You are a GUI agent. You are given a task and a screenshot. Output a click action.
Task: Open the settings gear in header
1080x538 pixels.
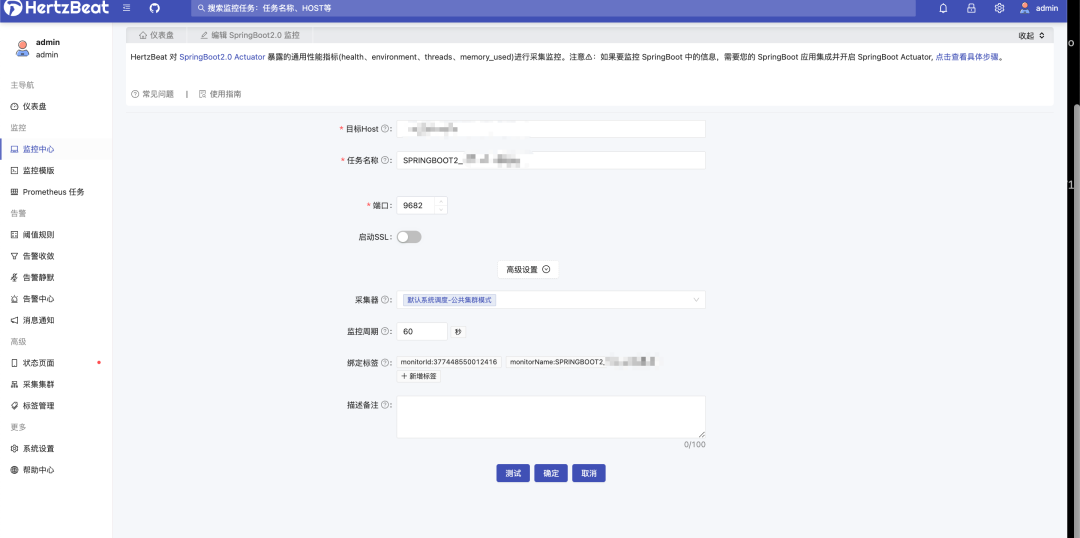(999, 8)
